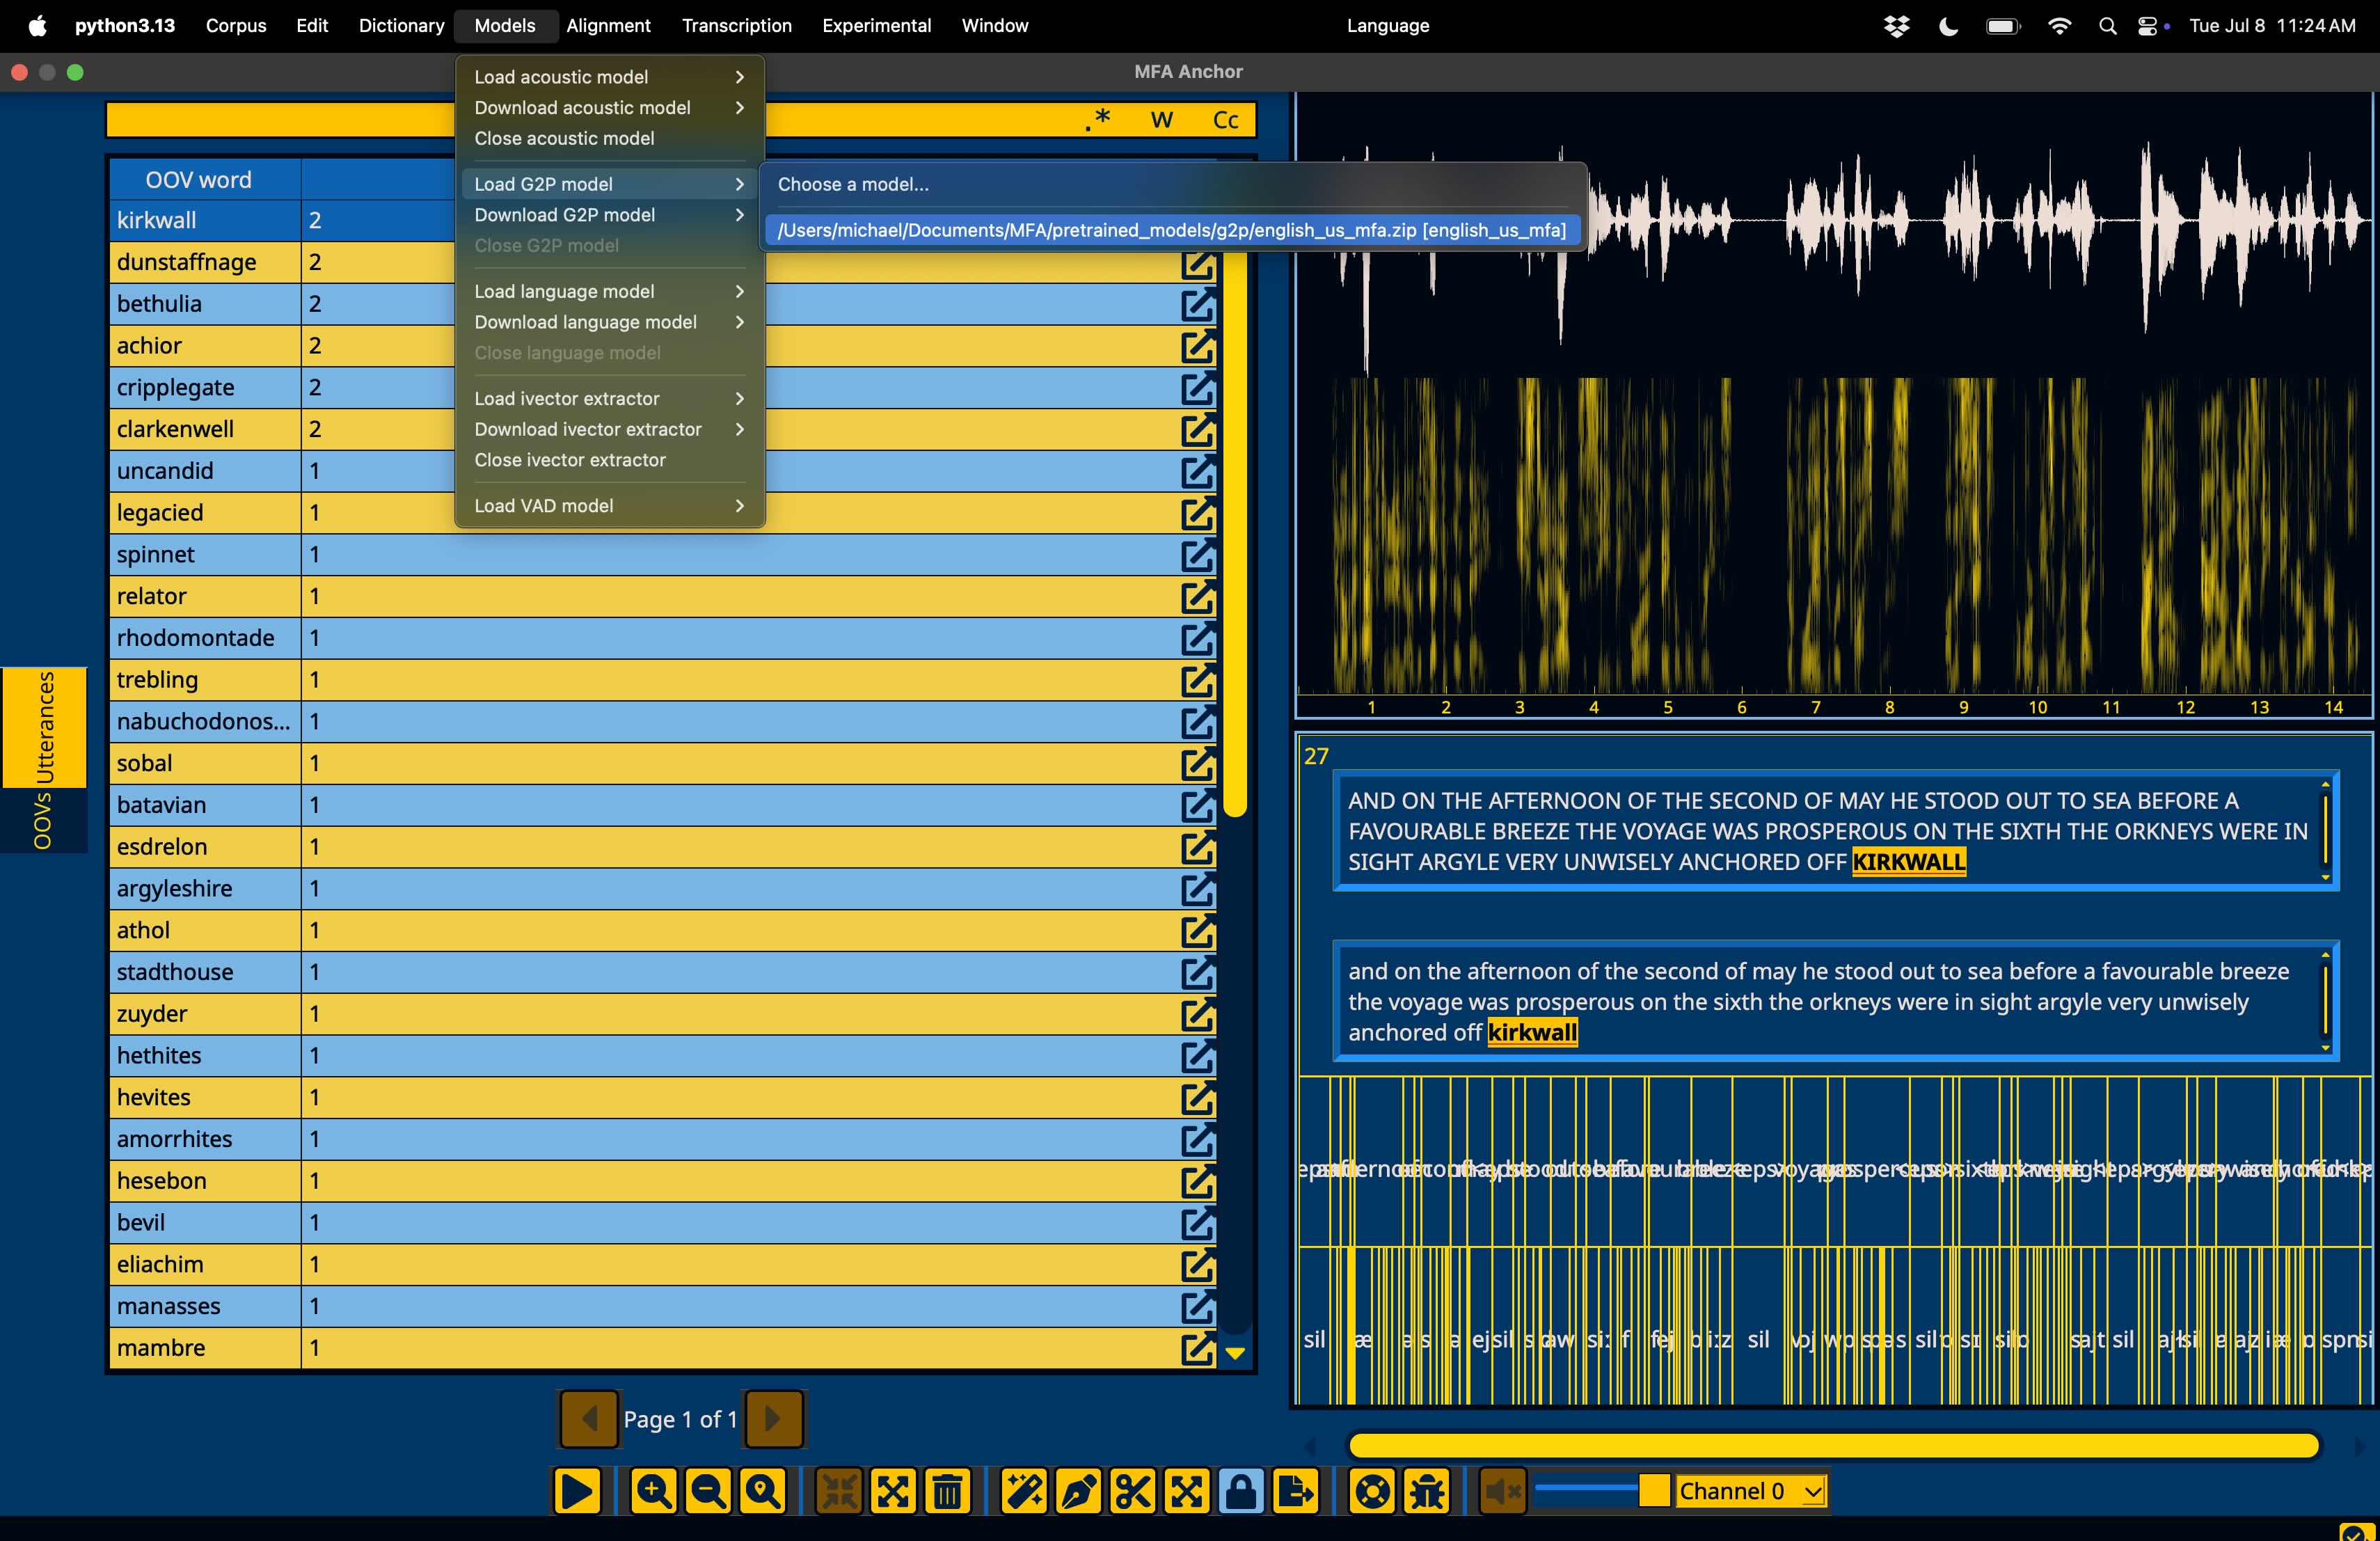Image resolution: width=2380 pixels, height=1541 pixels.
Task: Open Control Center in menu bar
Action: (2147, 26)
